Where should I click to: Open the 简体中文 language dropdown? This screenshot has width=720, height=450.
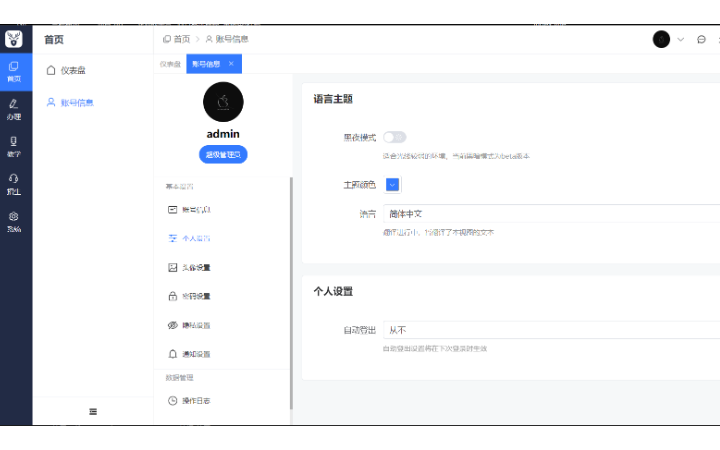[550, 214]
